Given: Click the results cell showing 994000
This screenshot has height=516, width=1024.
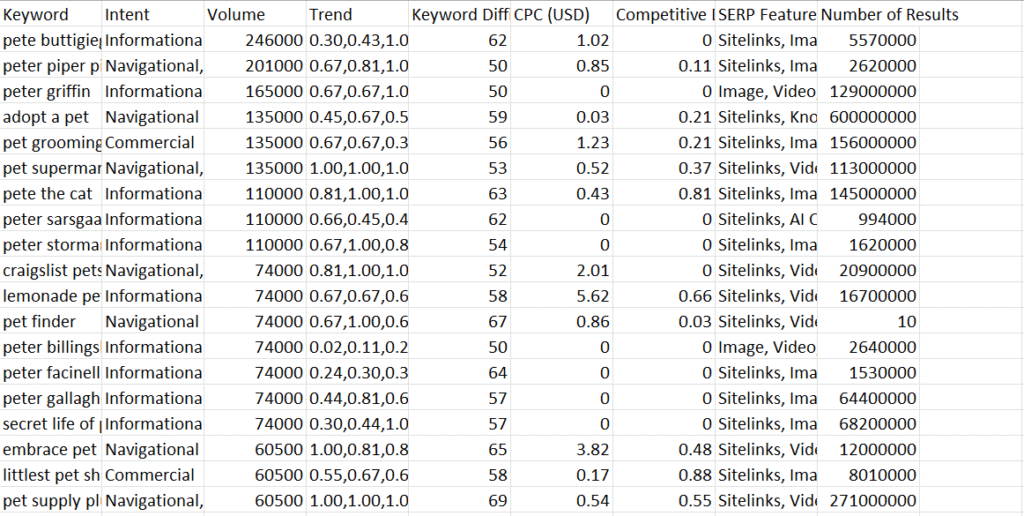Looking at the screenshot, I should (868, 219).
